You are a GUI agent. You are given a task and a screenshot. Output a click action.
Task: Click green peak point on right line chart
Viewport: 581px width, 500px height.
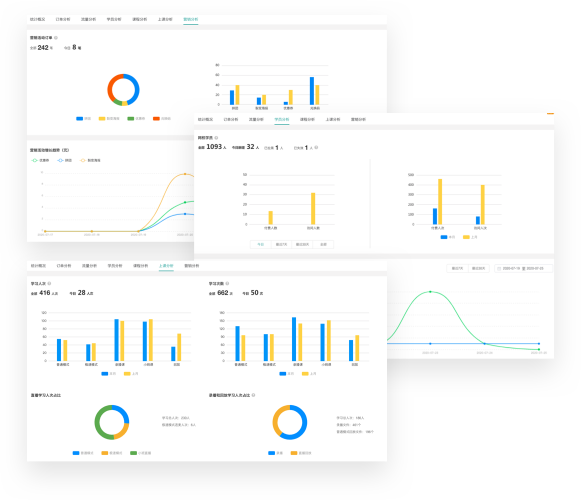(x=430, y=292)
